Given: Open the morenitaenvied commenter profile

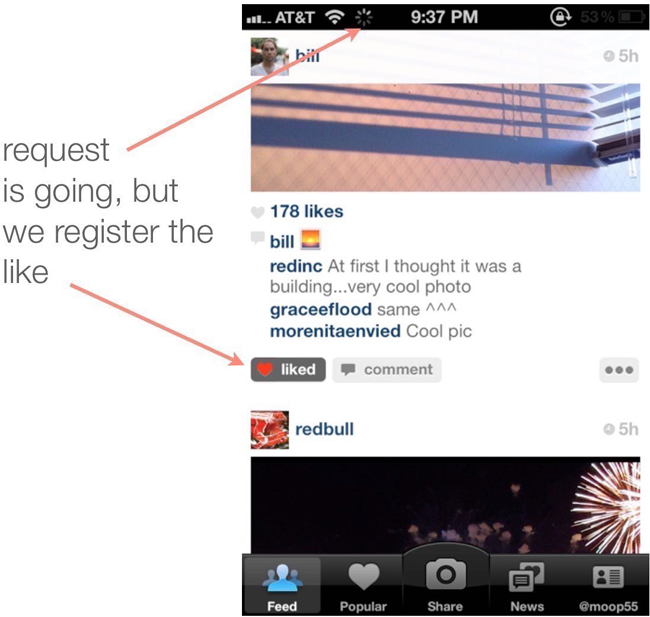Looking at the screenshot, I should (x=335, y=331).
